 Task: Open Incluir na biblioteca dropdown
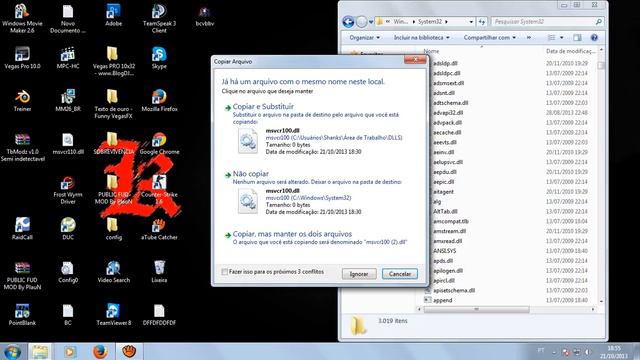pyautogui.click(x=421, y=38)
